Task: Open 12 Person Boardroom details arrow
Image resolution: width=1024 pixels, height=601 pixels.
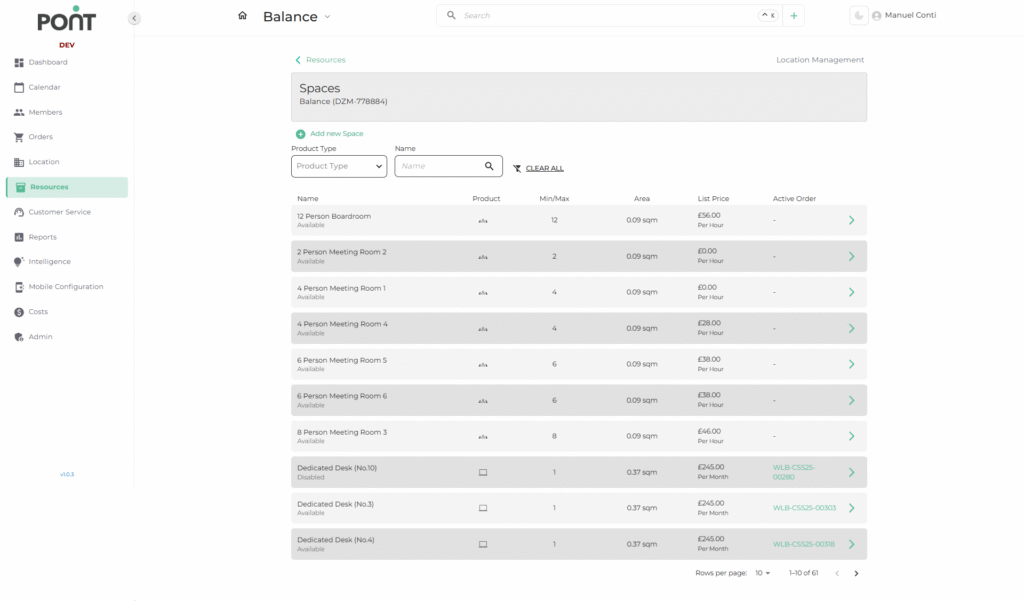Action: 851,220
